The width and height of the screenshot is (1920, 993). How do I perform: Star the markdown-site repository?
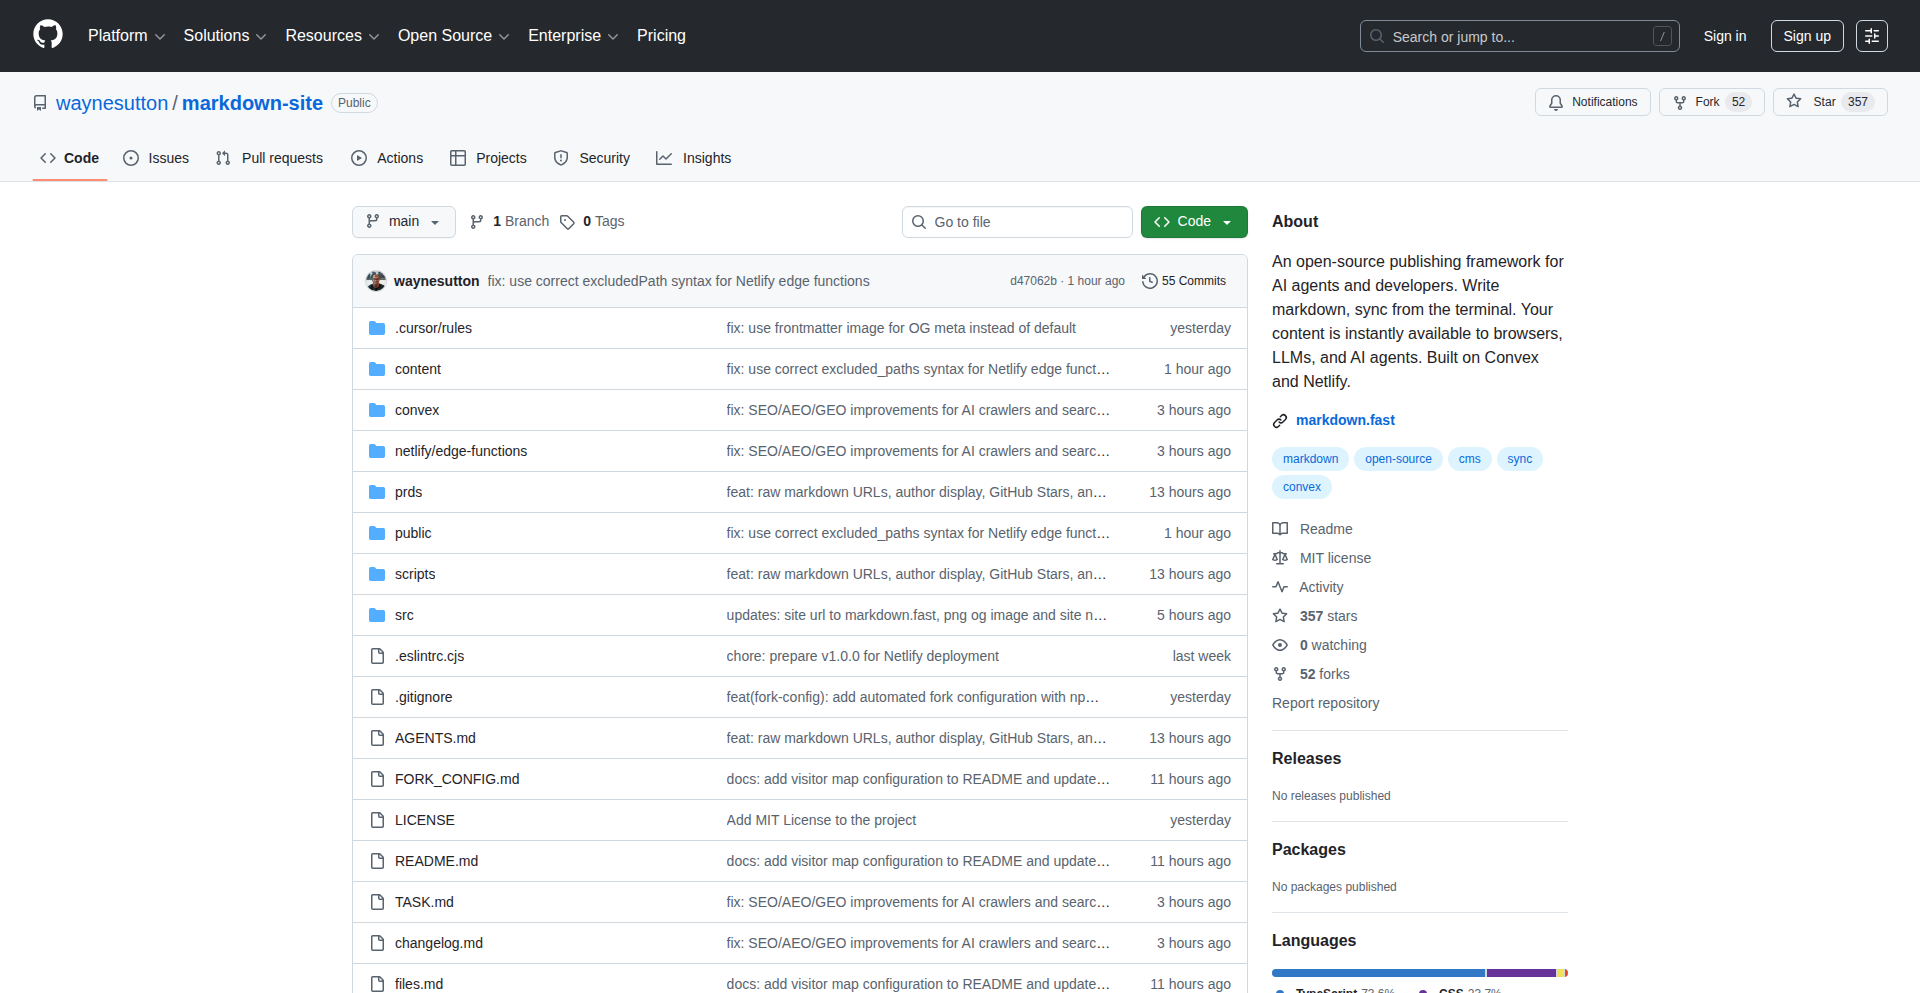[x=1828, y=102]
